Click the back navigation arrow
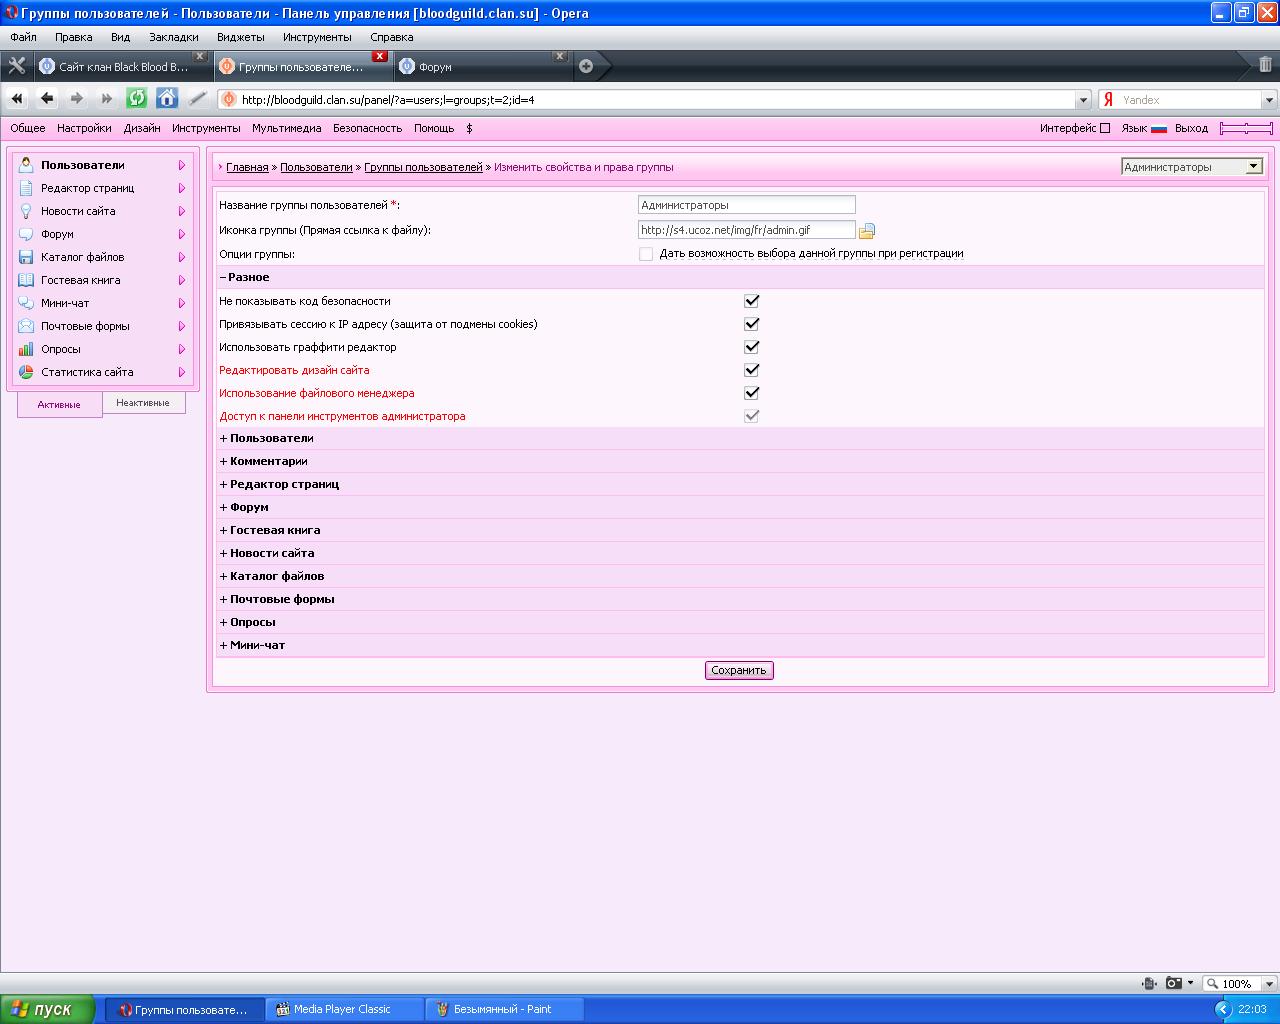The height and width of the screenshot is (1024, 1280). (47, 98)
